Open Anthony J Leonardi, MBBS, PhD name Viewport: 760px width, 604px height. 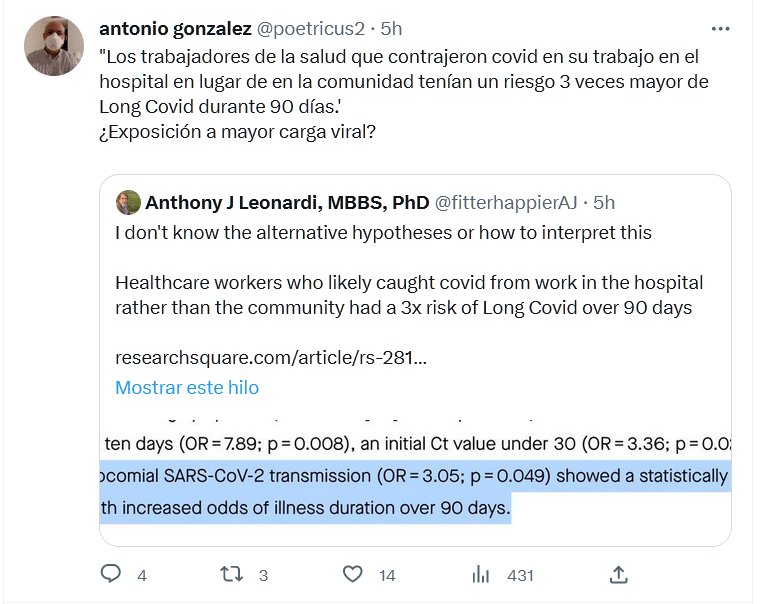[x=287, y=203]
